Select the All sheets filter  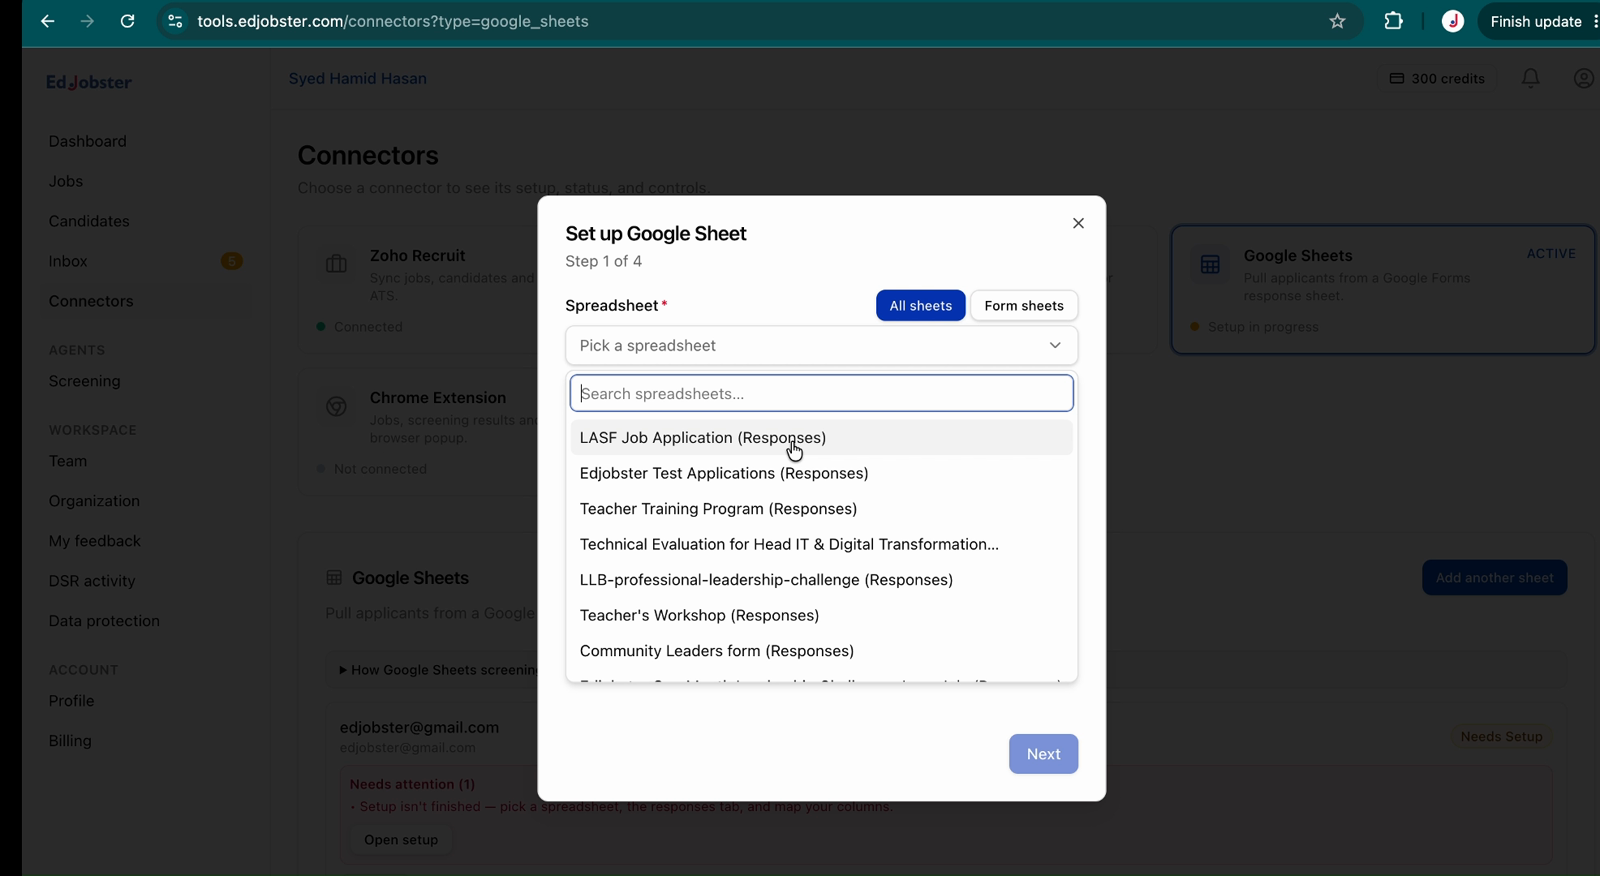[921, 305]
